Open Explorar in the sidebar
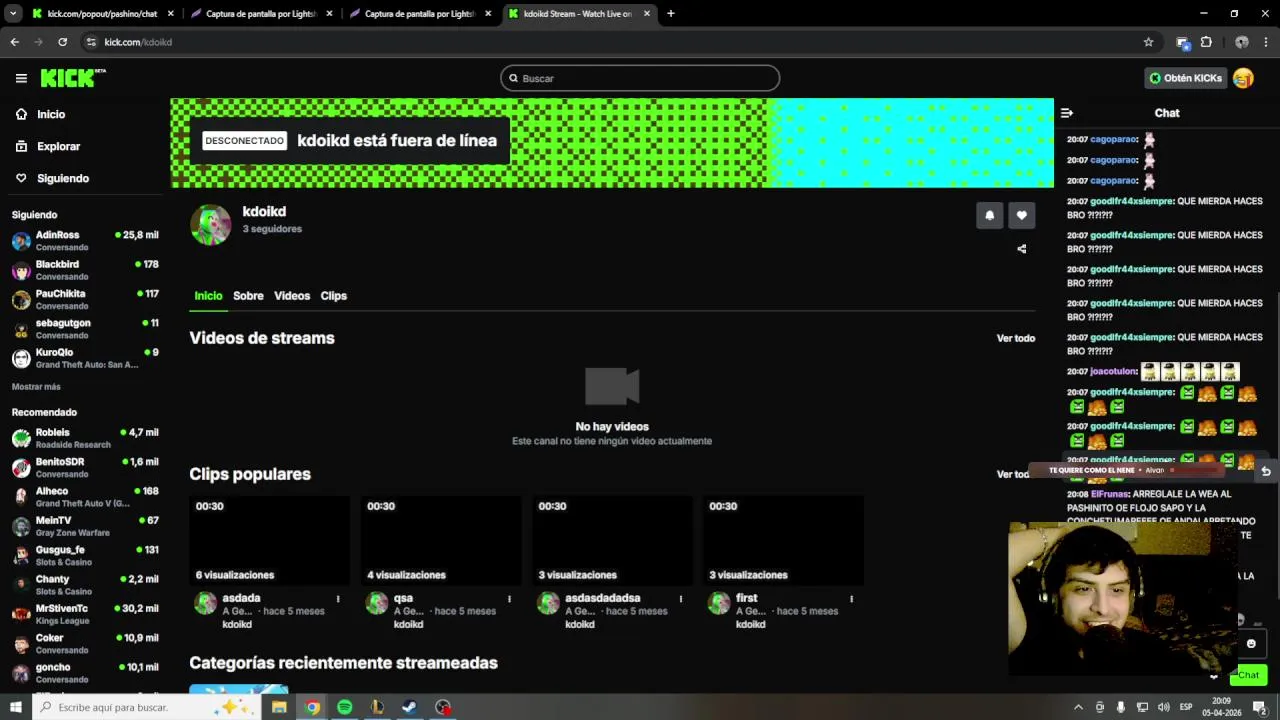1280x720 pixels. pos(58,146)
